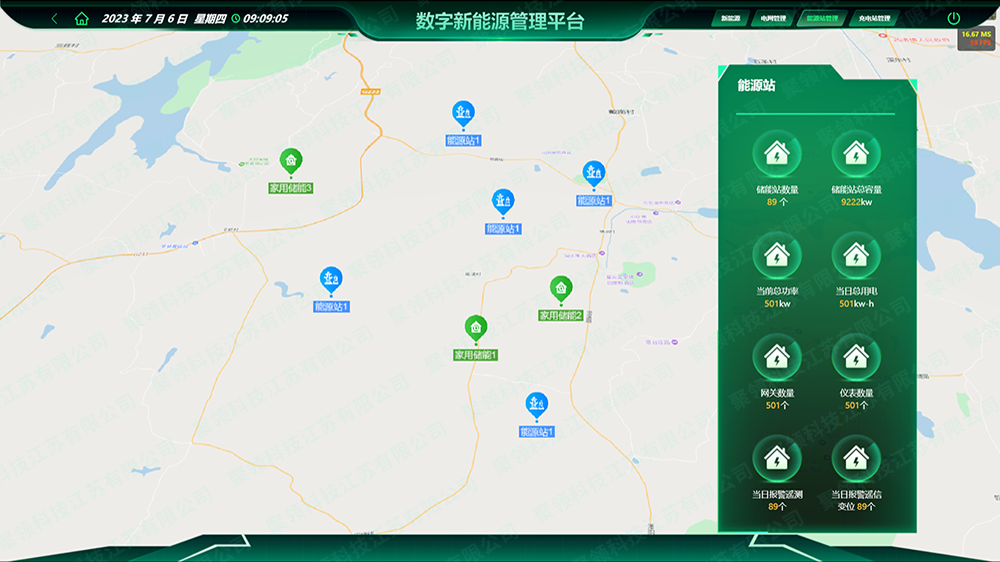
Task: Switch to the 电网管理 tab
Action: pyautogui.click(x=773, y=18)
